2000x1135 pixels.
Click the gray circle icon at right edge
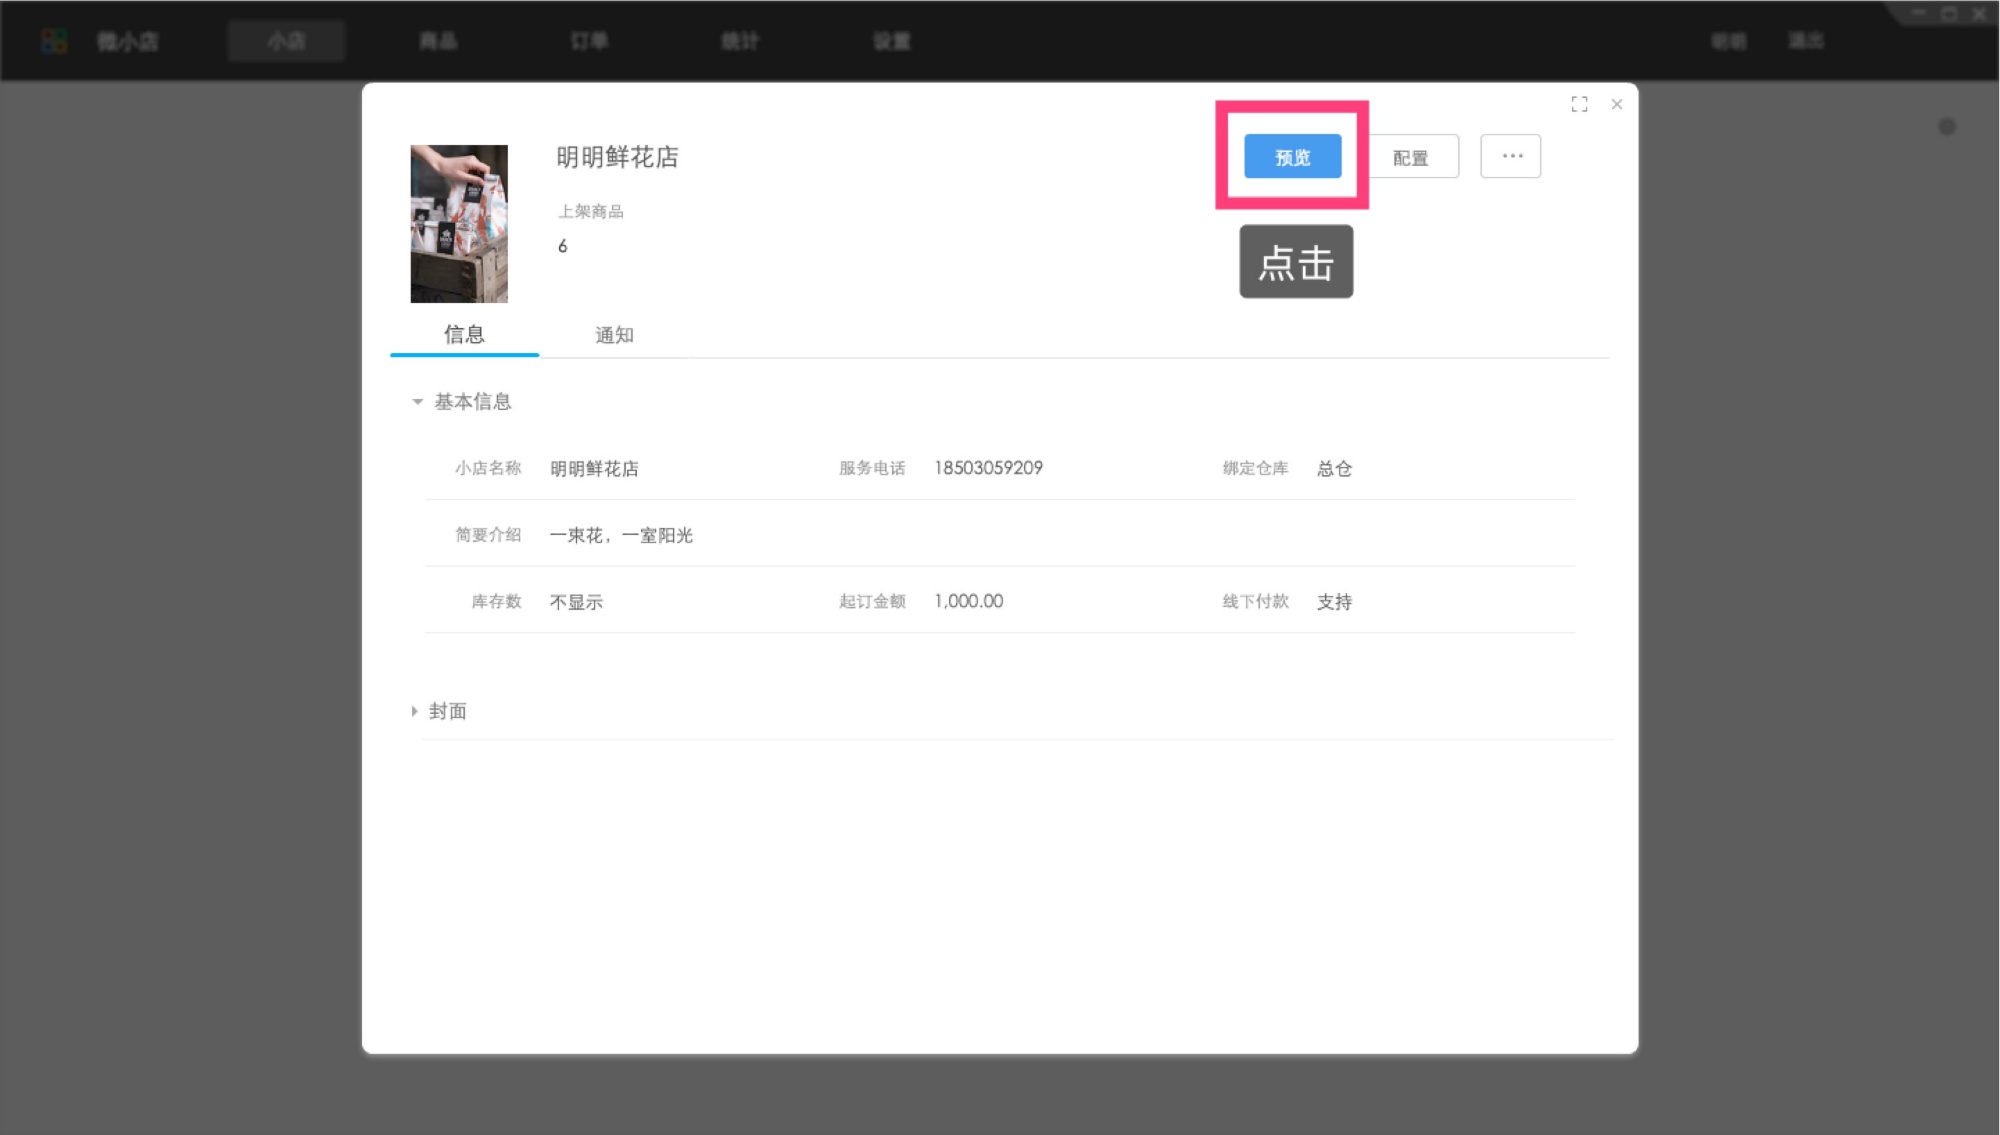click(x=1946, y=127)
